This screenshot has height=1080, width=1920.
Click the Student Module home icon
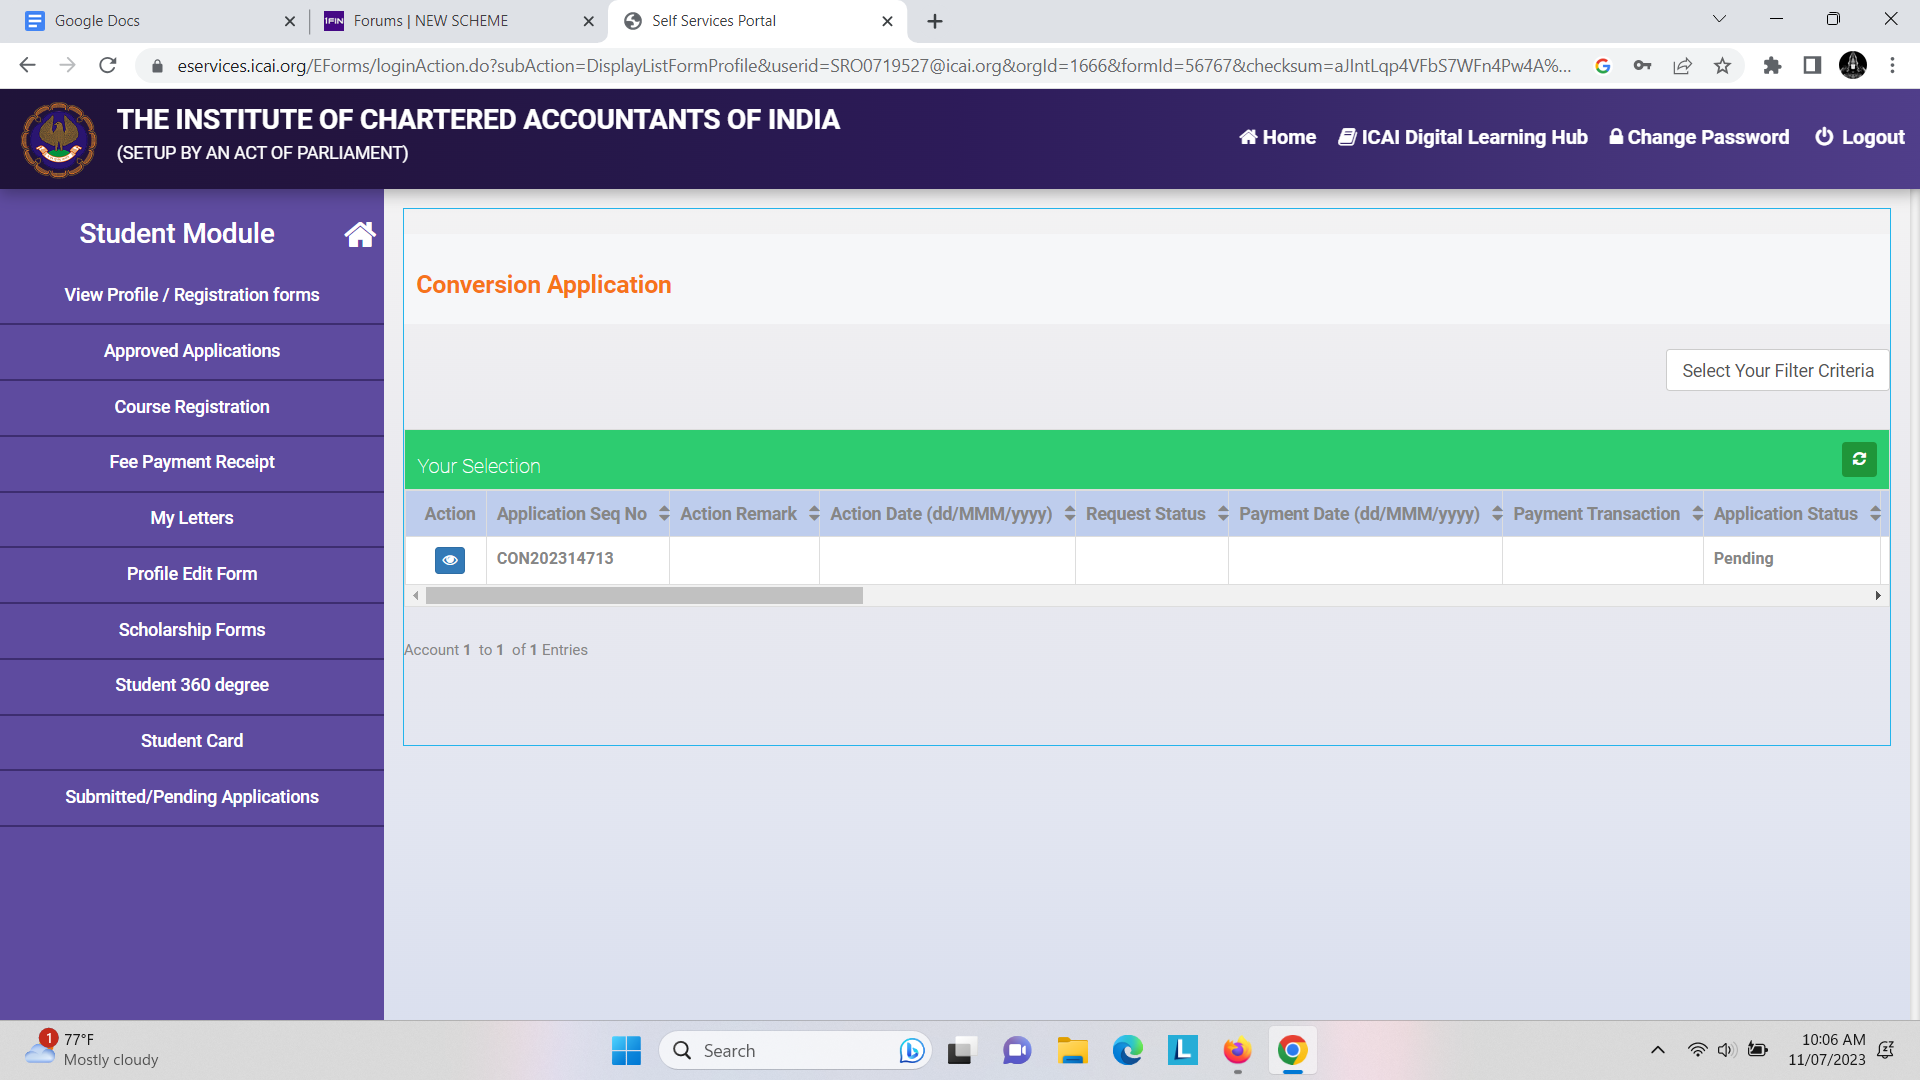pyautogui.click(x=360, y=234)
